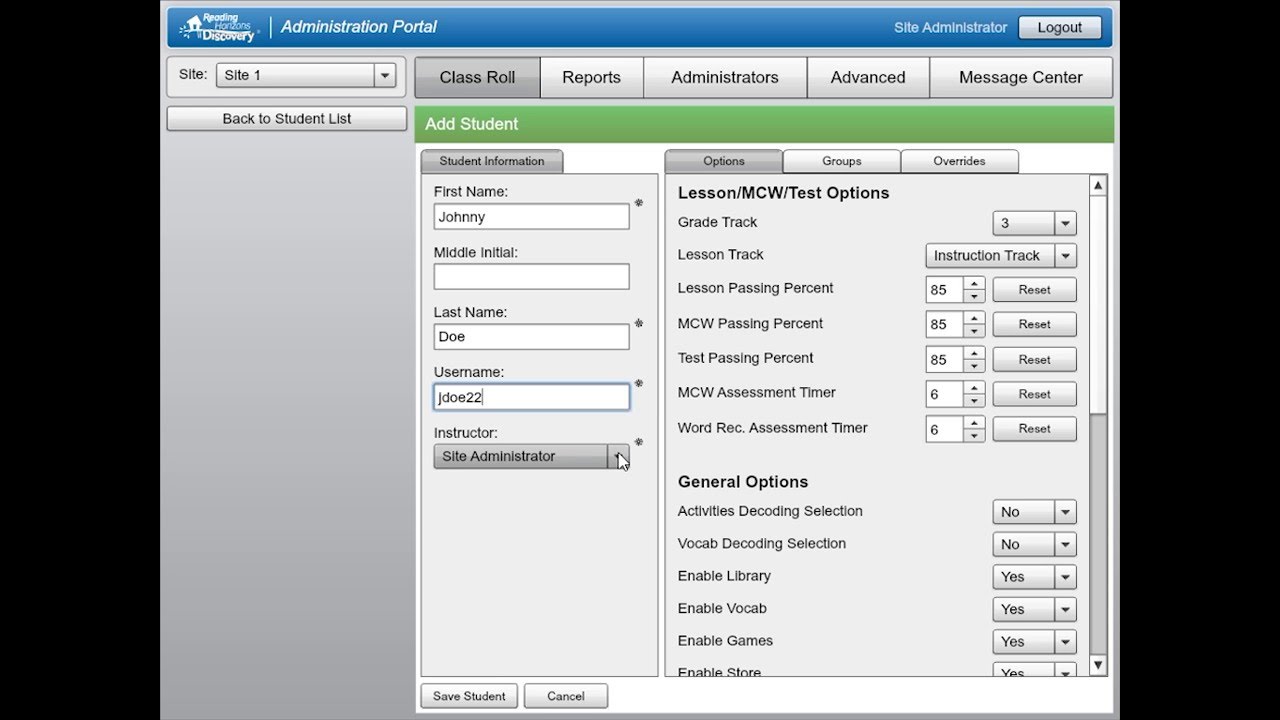Open the Enable Library dropdown
The image size is (1280, 720).
[1034, 577]
